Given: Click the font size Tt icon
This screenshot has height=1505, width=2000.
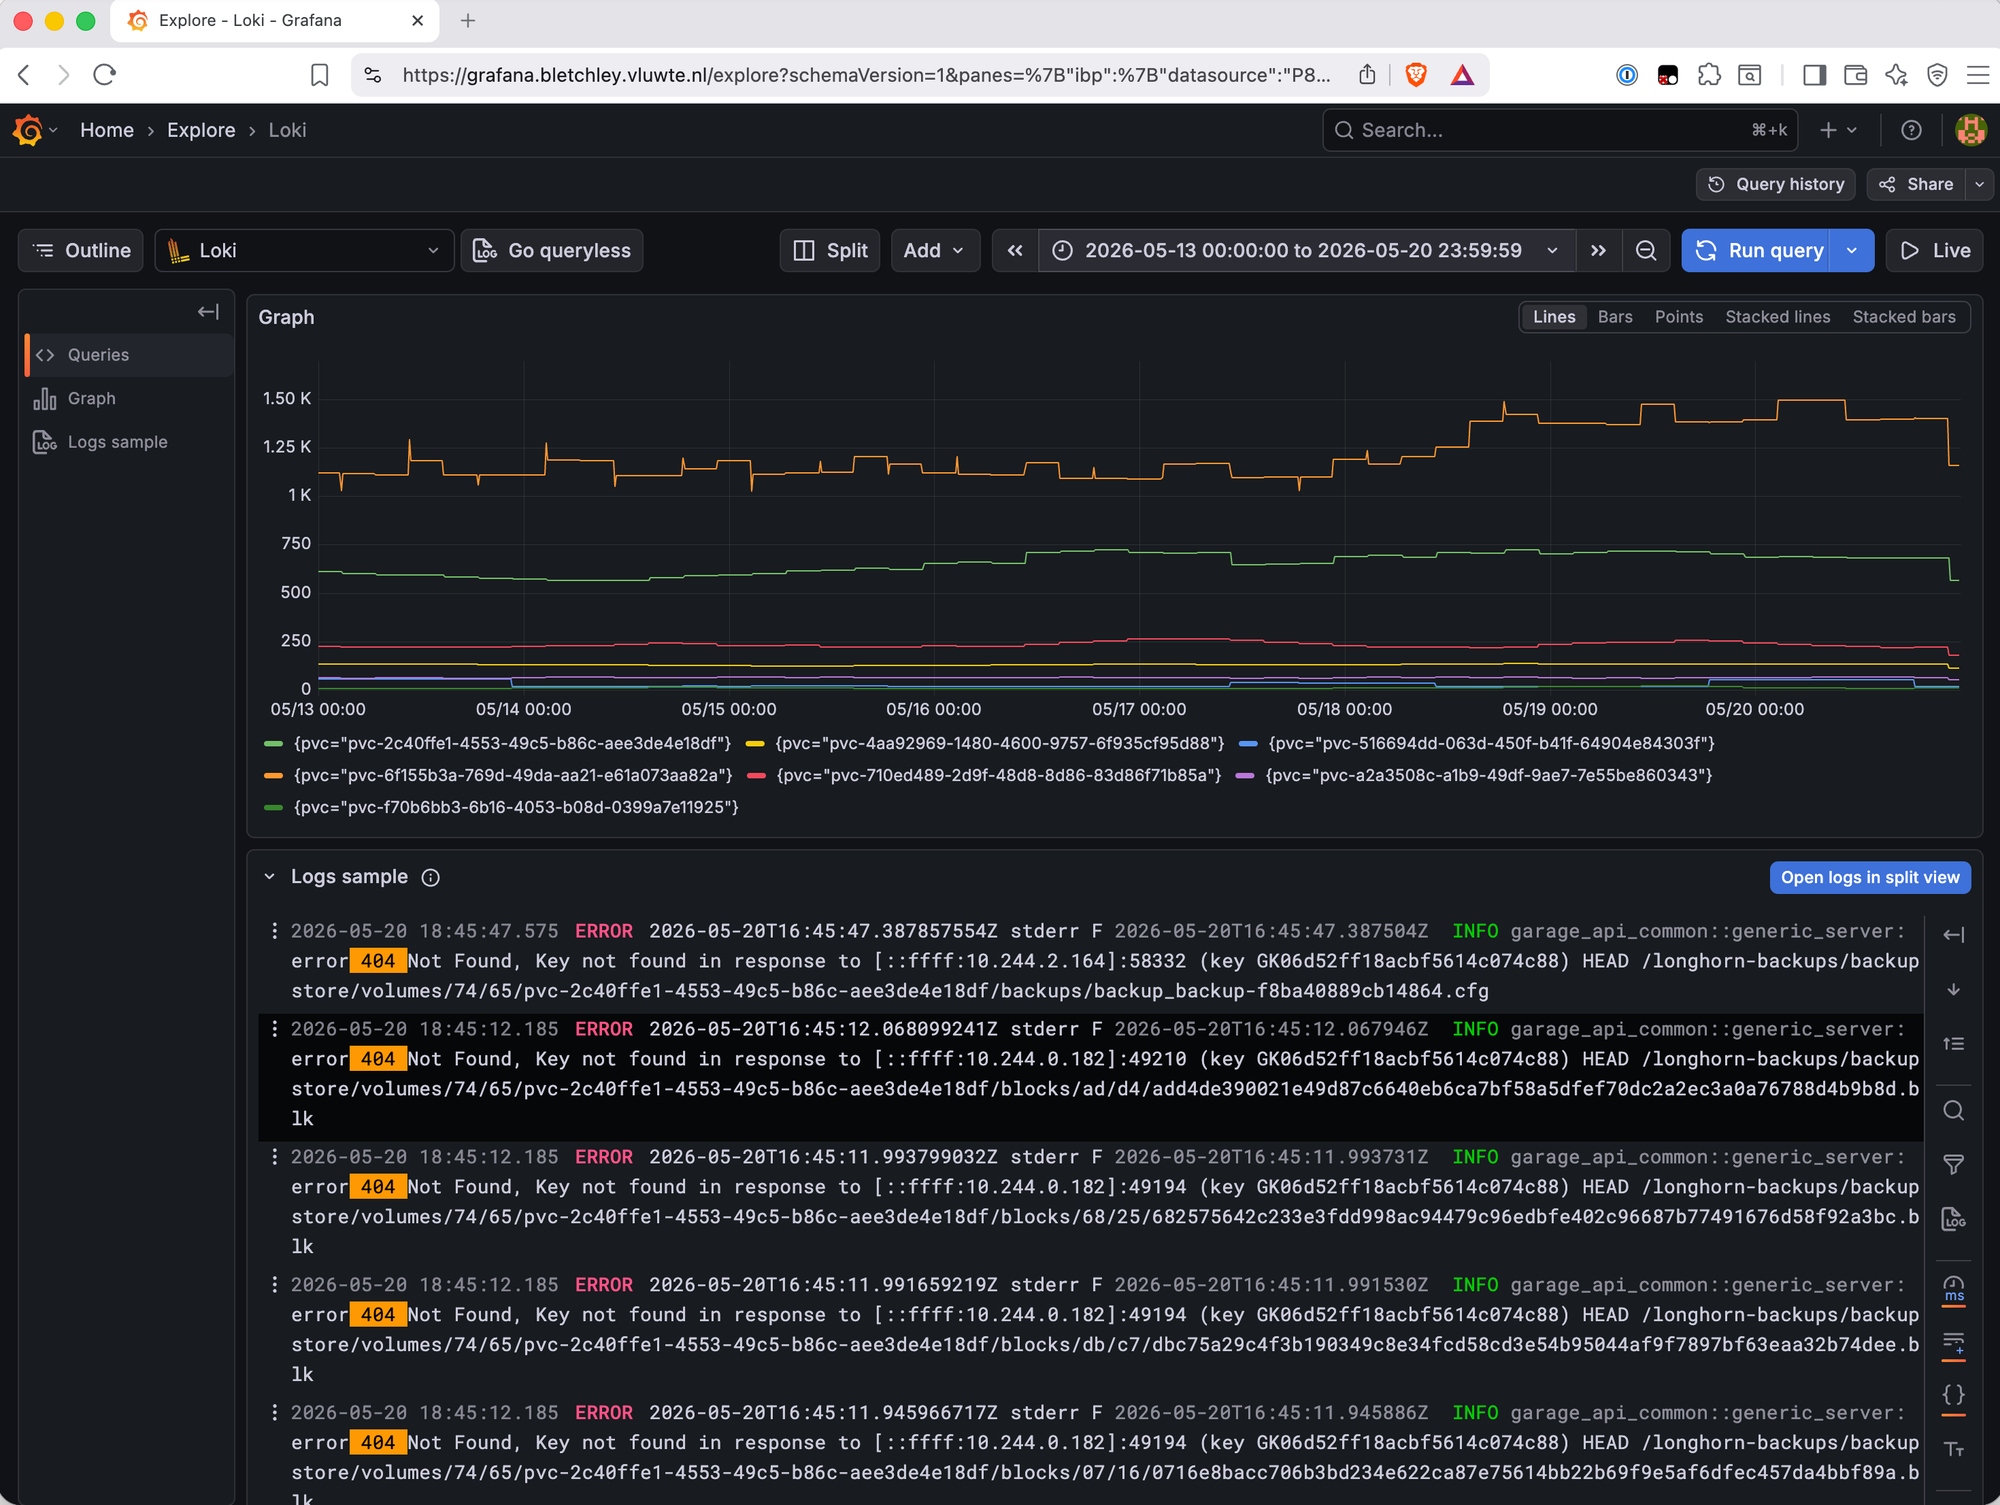Looking at the screenshot, I should pyautogui.click(x=1953, y=1449).
